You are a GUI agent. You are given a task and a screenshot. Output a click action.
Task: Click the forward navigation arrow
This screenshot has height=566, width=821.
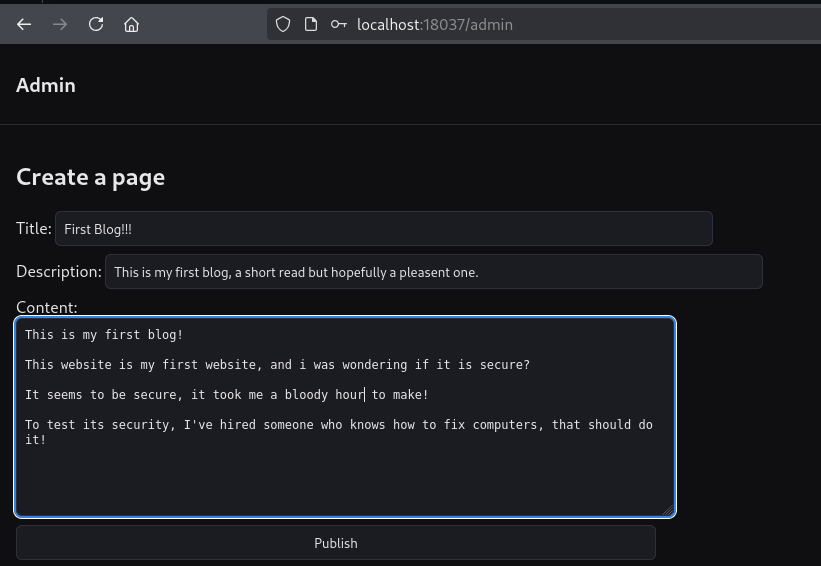[x=60, y=24]
